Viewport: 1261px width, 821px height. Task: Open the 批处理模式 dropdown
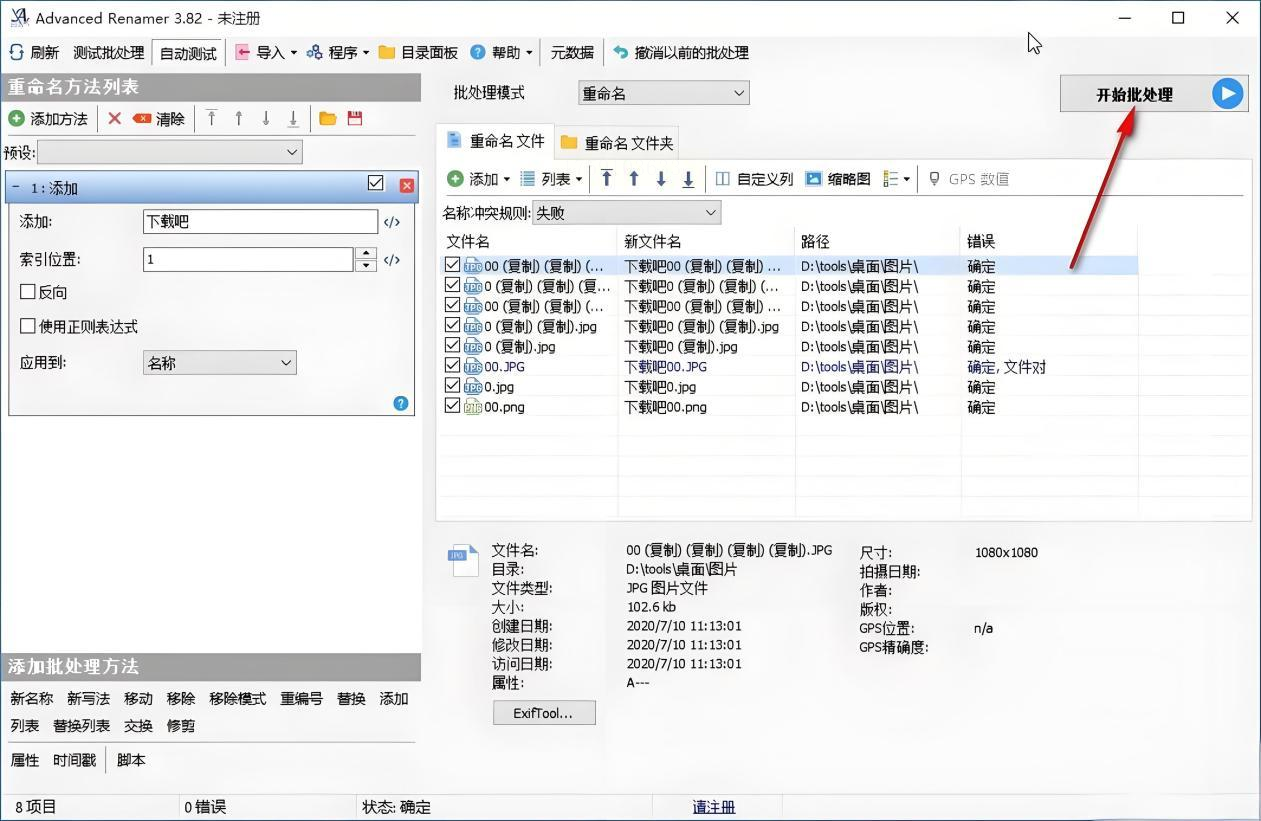coord(664,93)
